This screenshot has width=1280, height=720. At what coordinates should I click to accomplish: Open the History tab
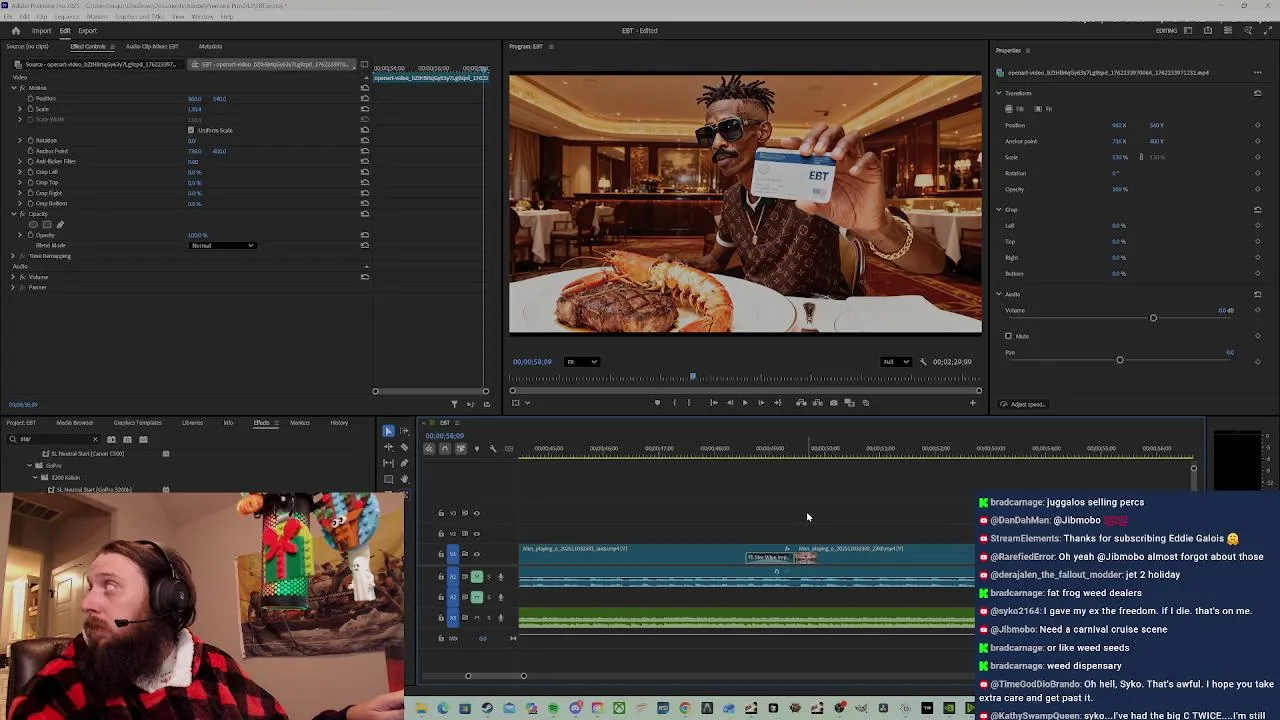click(339, 423)
